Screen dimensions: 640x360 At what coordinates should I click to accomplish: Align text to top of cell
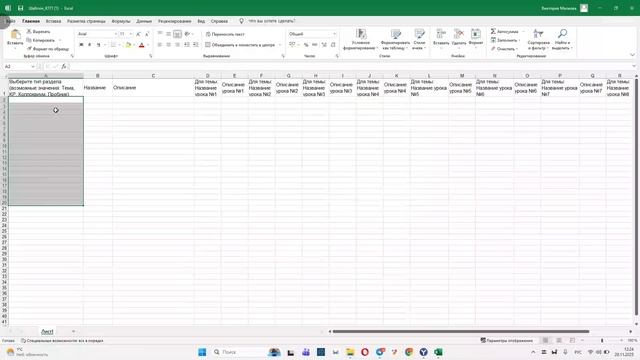tap(160, 34)
